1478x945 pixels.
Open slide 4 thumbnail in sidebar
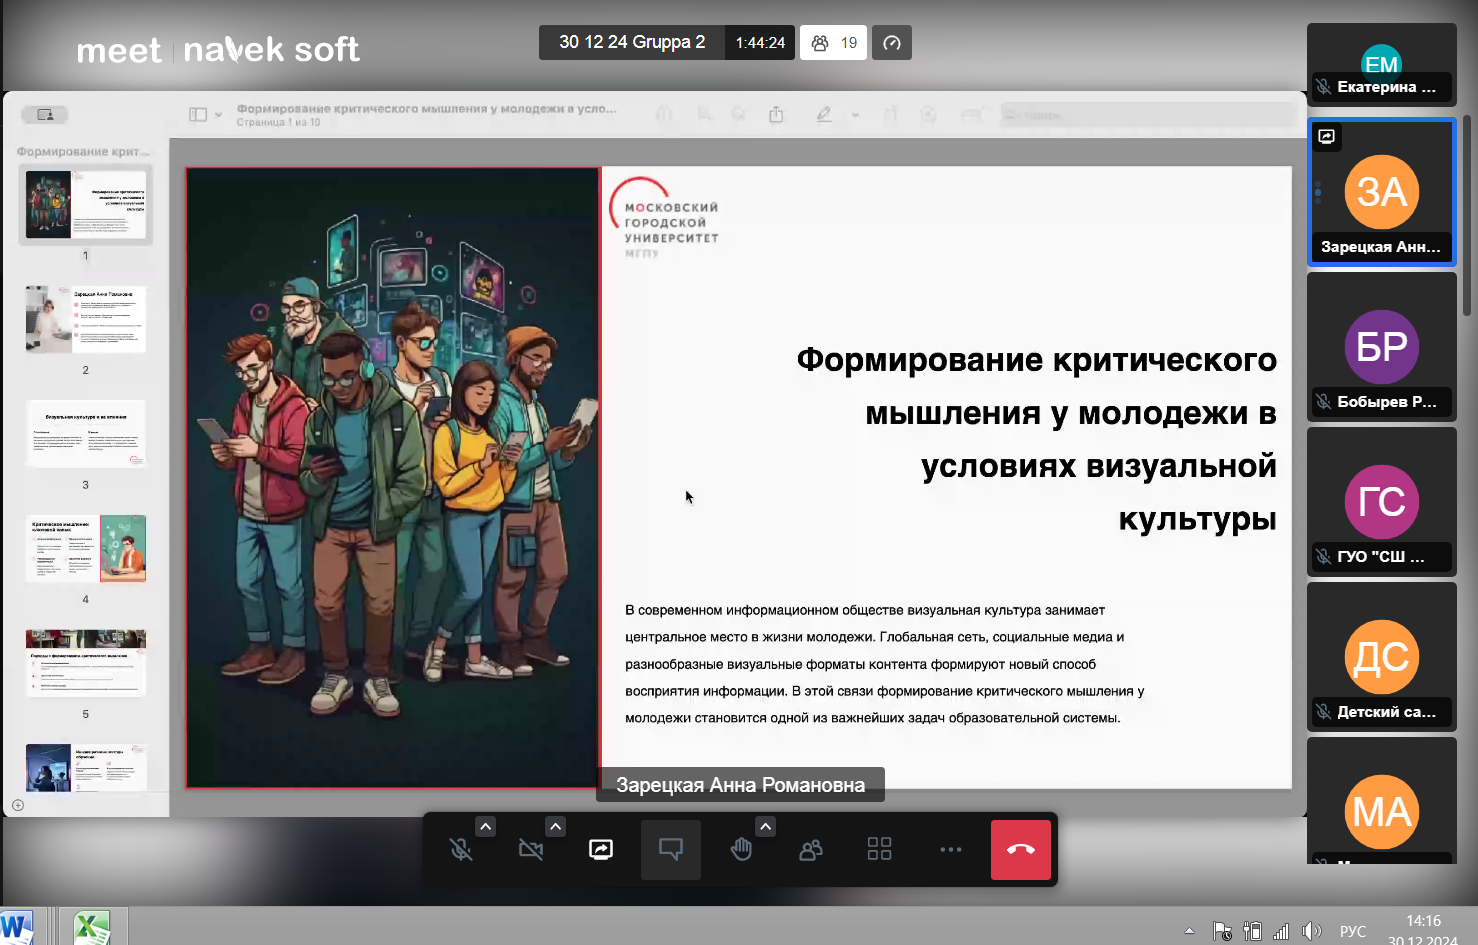pyautogui.click(x=86, y=549)
